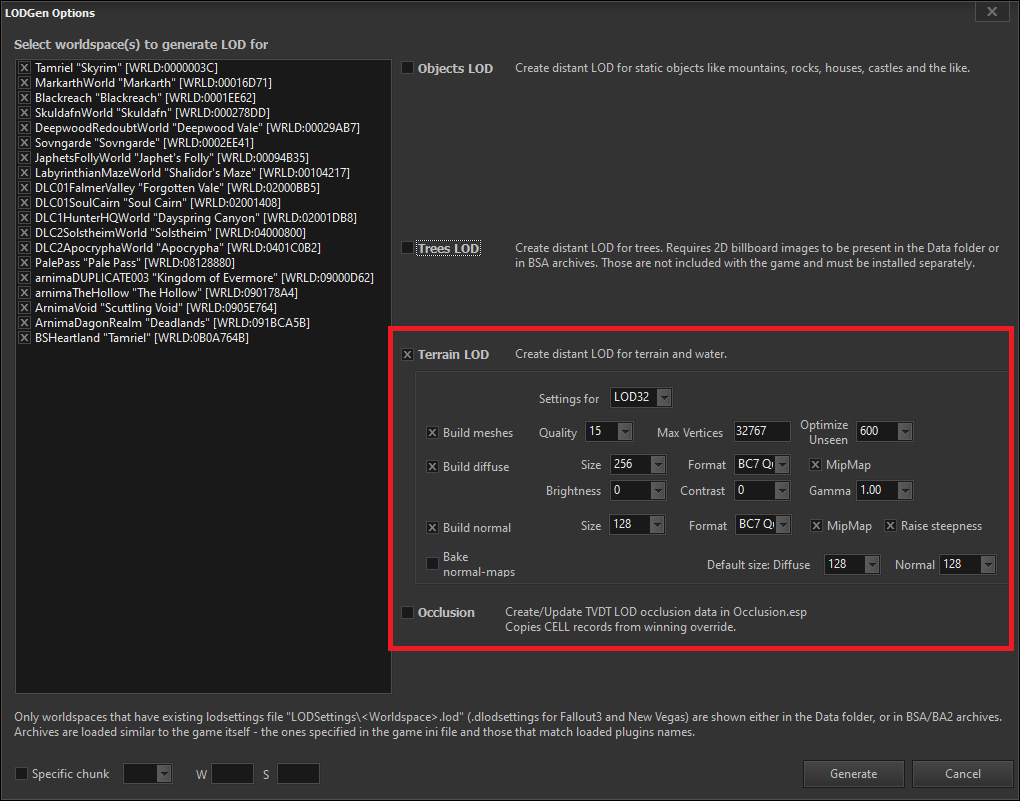The height and width of the screenshot is (801, 1020).
Task: Click the Generate button
Action: (853, 774)
